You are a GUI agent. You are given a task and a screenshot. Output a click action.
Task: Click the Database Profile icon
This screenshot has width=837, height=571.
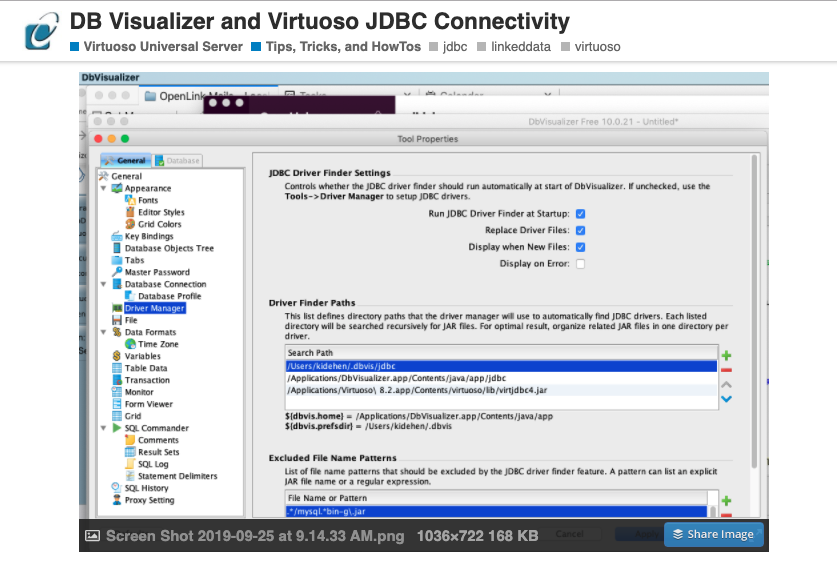(x=130, y=296)
